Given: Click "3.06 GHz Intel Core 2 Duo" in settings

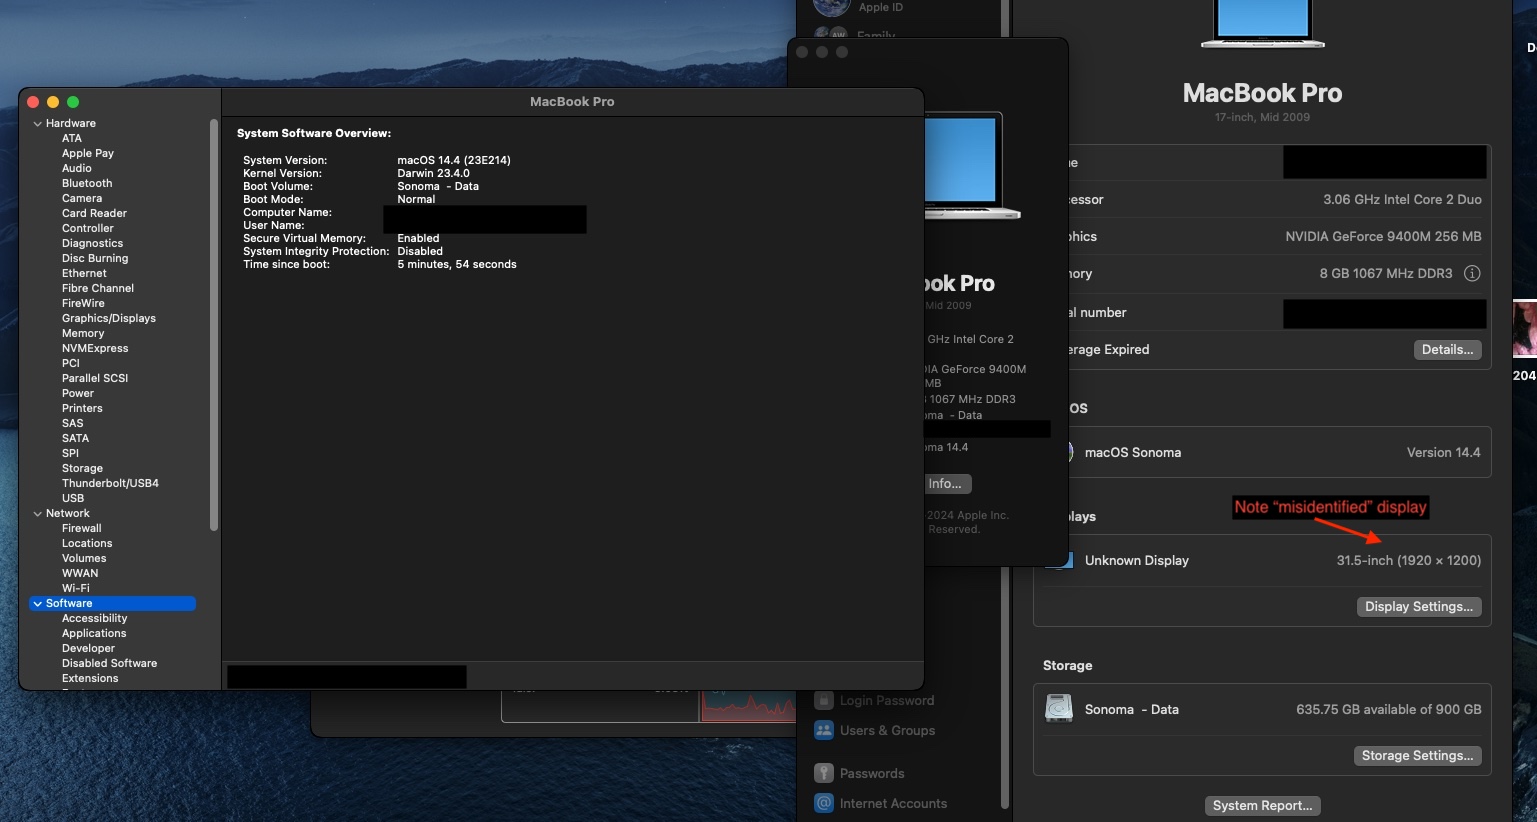Looking at the screenshot, I should point(1402,199).
